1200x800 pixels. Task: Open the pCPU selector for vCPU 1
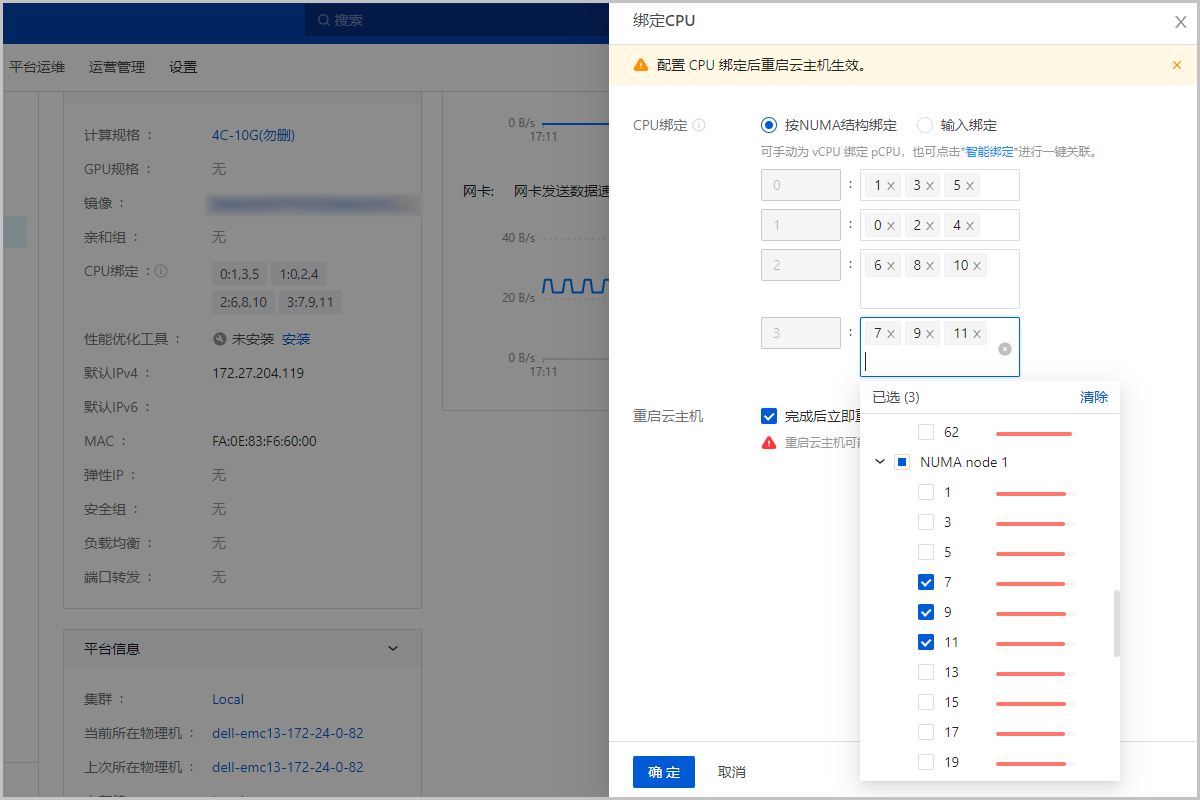tap(939, 225)
